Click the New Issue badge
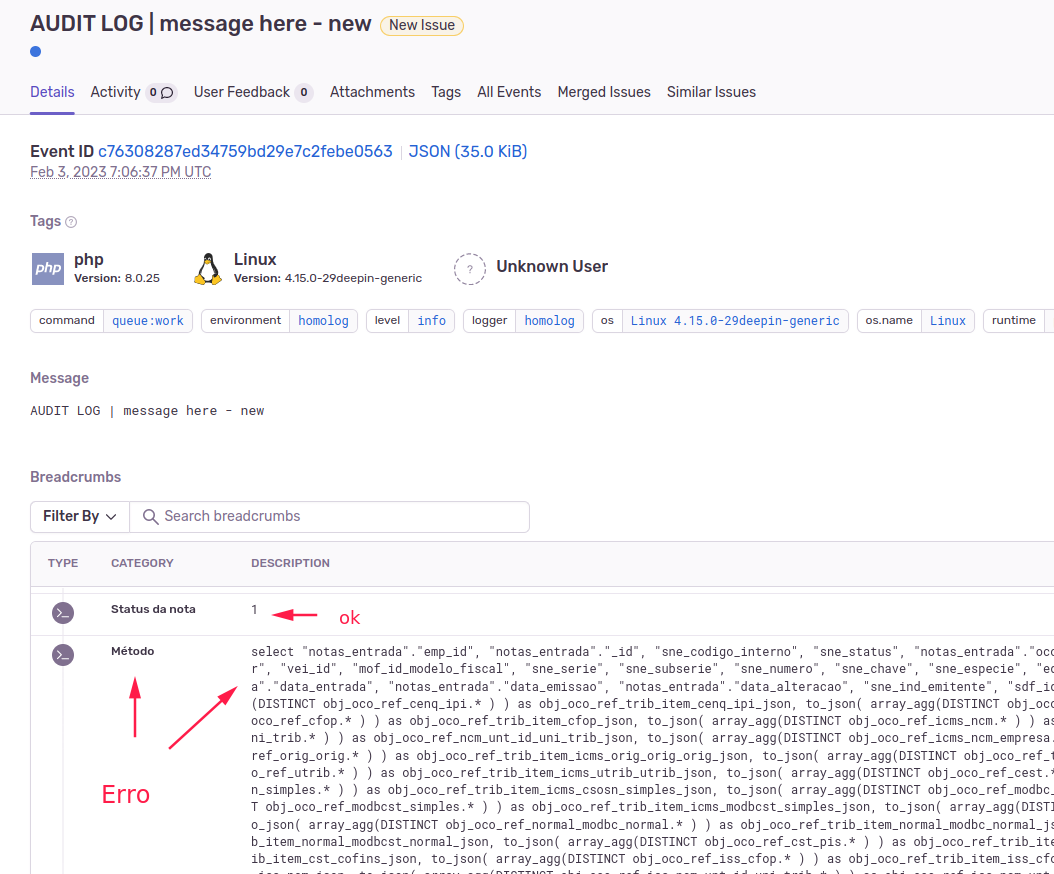Screen dimensions: 1054x874 click(x=422, y=26)
